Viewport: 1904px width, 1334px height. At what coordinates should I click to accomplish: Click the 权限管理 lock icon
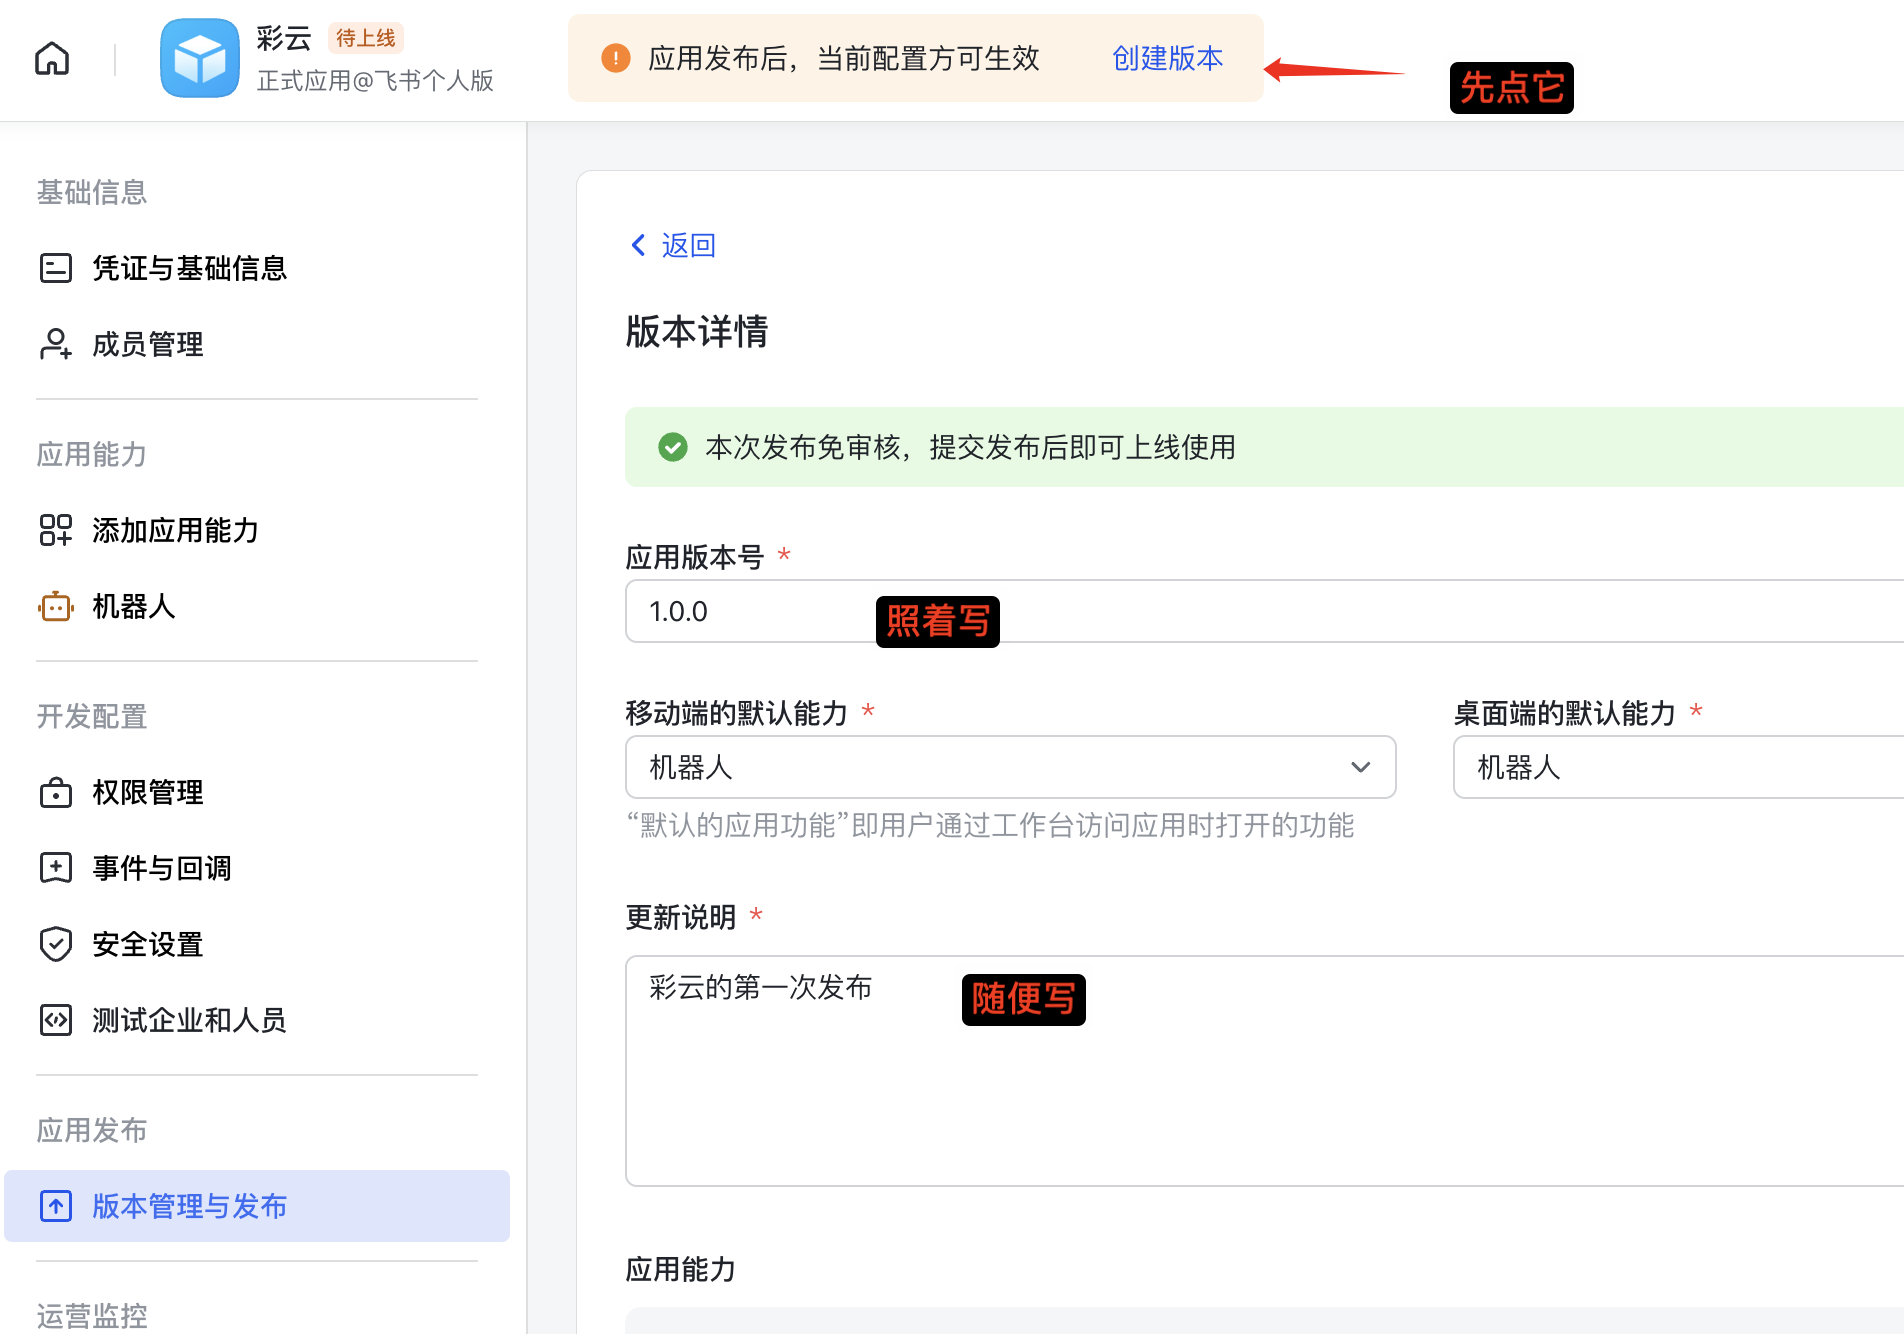56,792
